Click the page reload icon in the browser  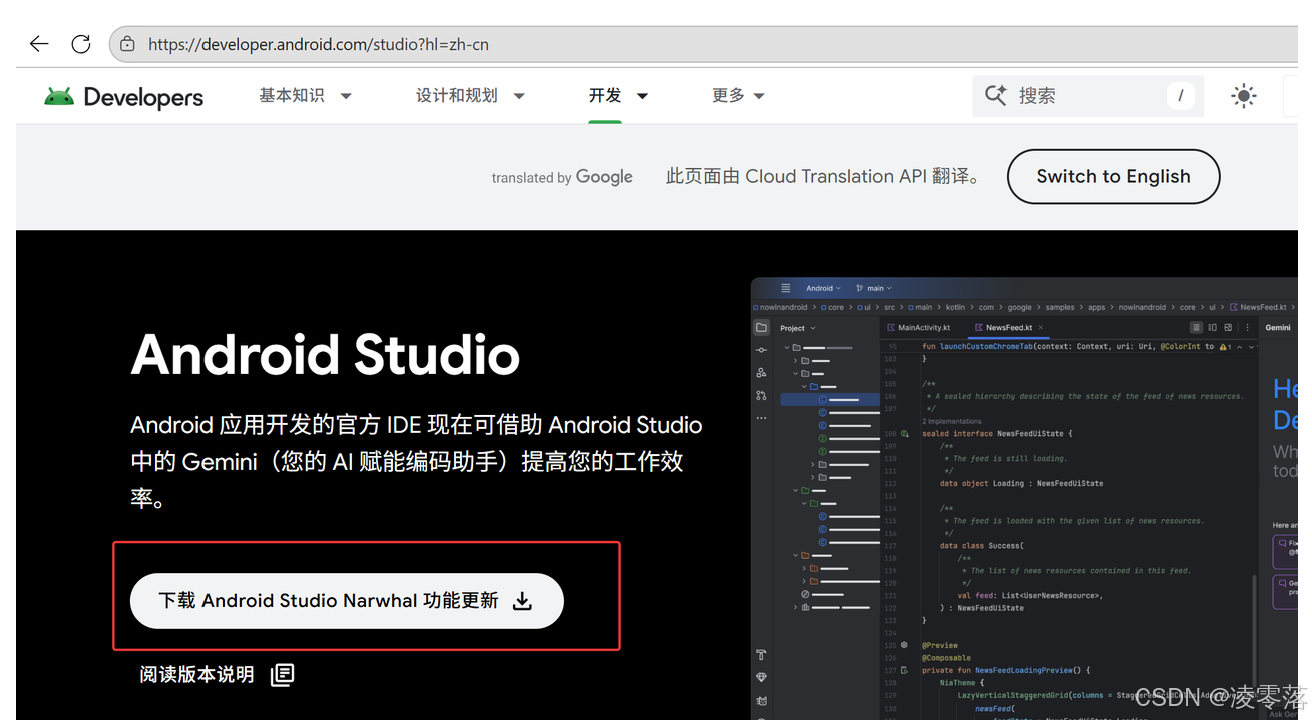[80, 43]
